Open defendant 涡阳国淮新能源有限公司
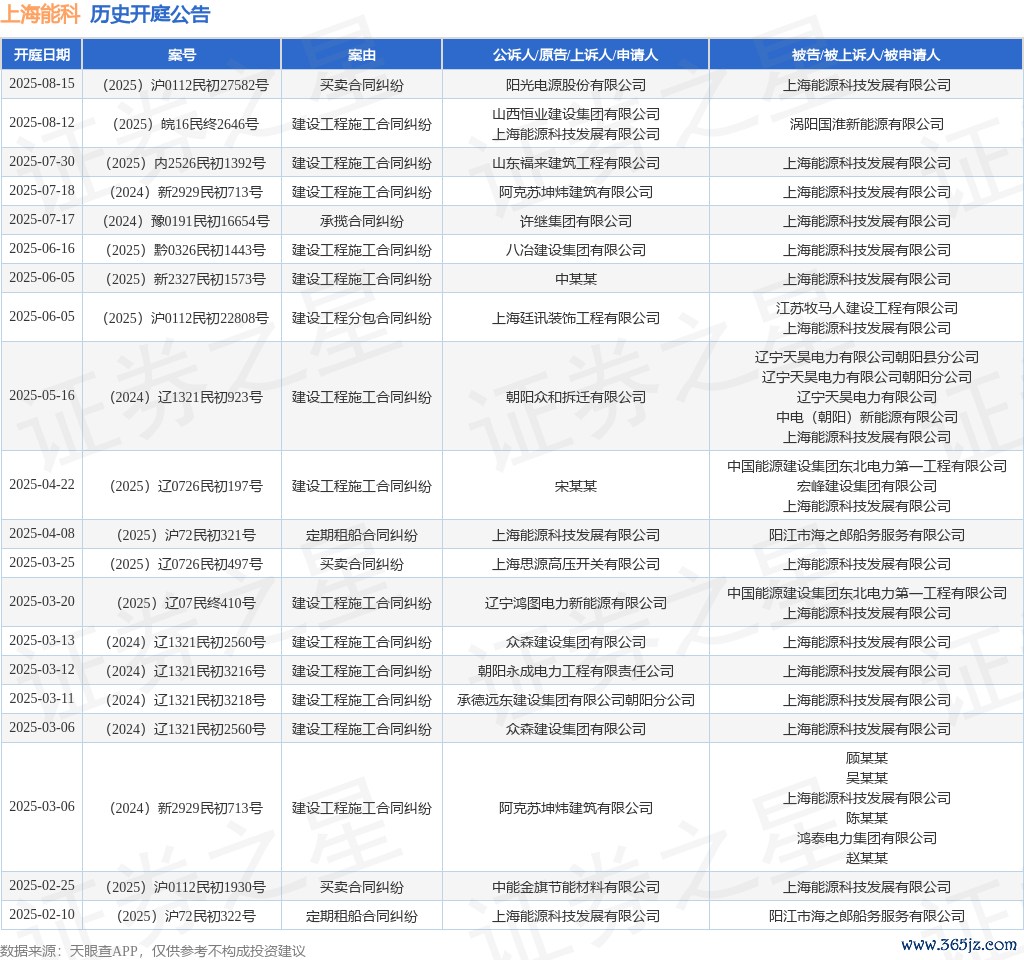 click(x=866, y=124)
